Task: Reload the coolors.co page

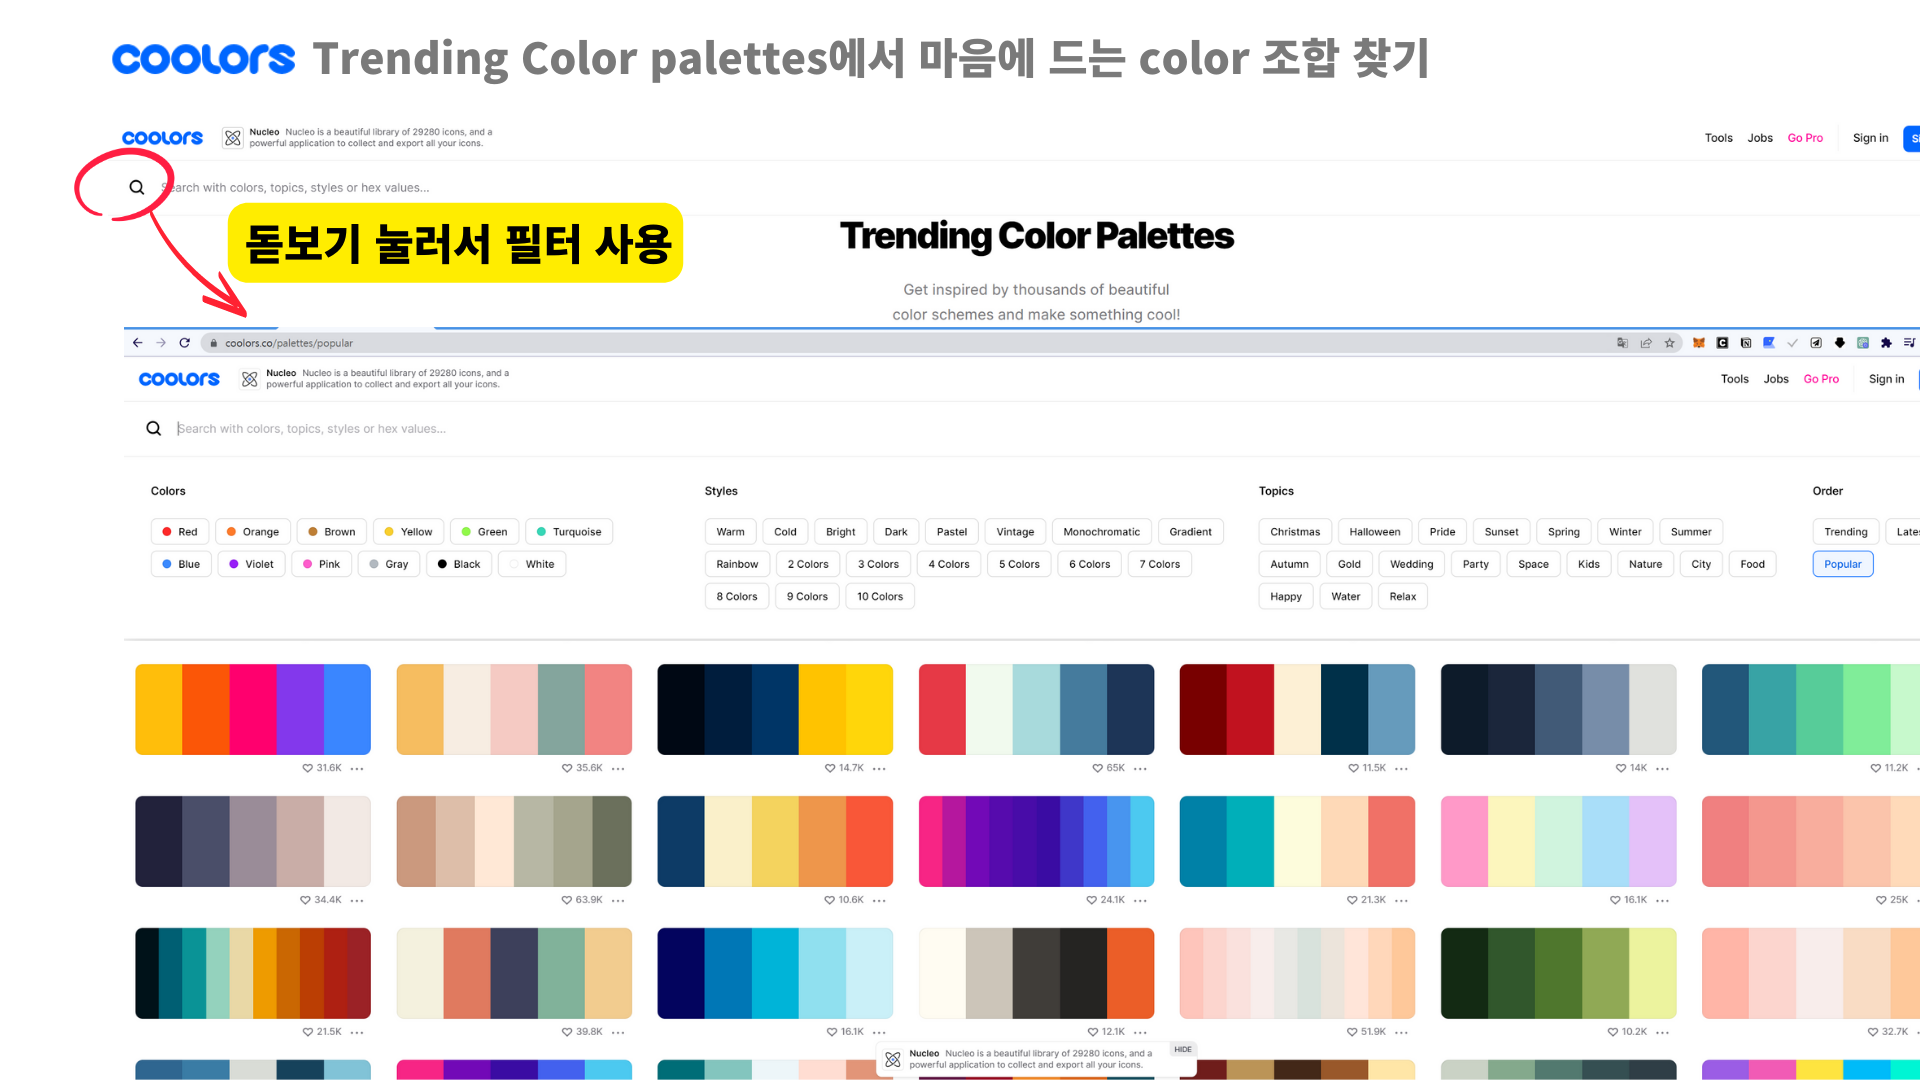Action: pyautogui.click(x=185, y=343)
